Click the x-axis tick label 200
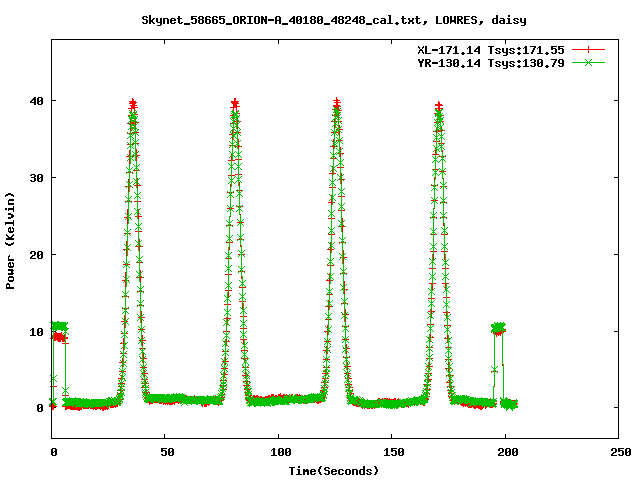Screen dimensions: 640x480 507,452
